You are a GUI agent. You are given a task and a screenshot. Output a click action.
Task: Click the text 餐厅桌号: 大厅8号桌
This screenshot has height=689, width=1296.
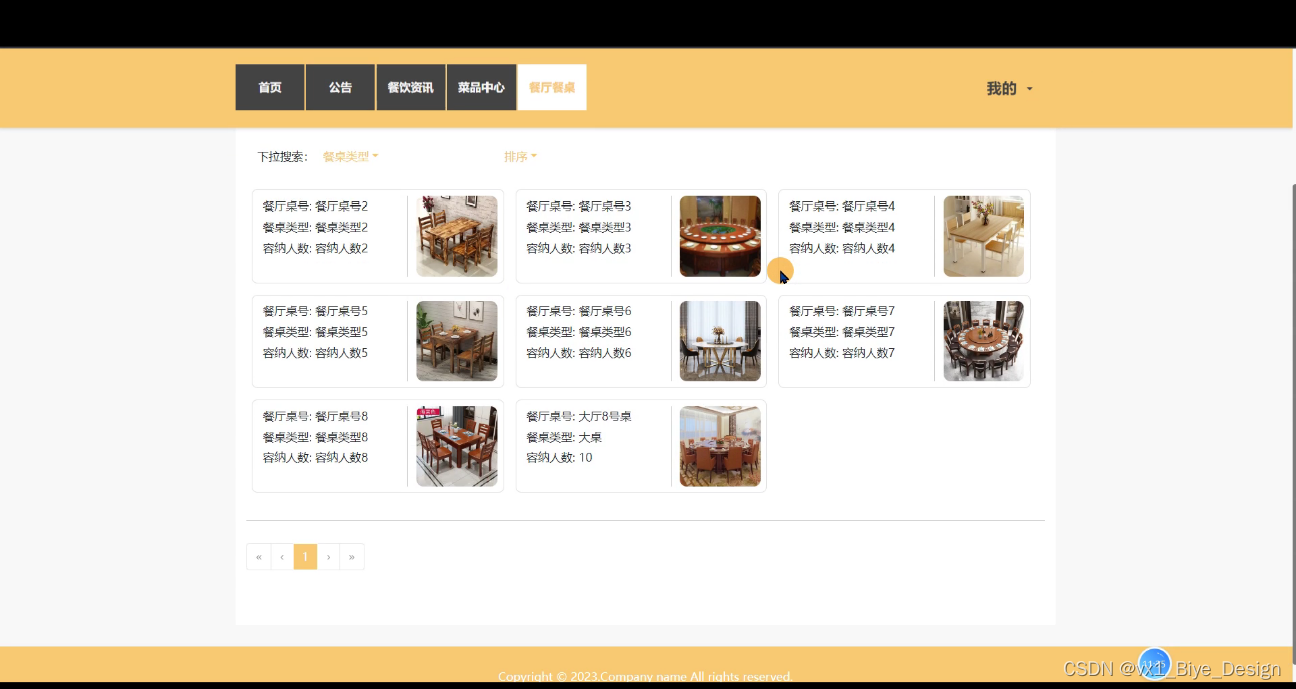(579, 416)
